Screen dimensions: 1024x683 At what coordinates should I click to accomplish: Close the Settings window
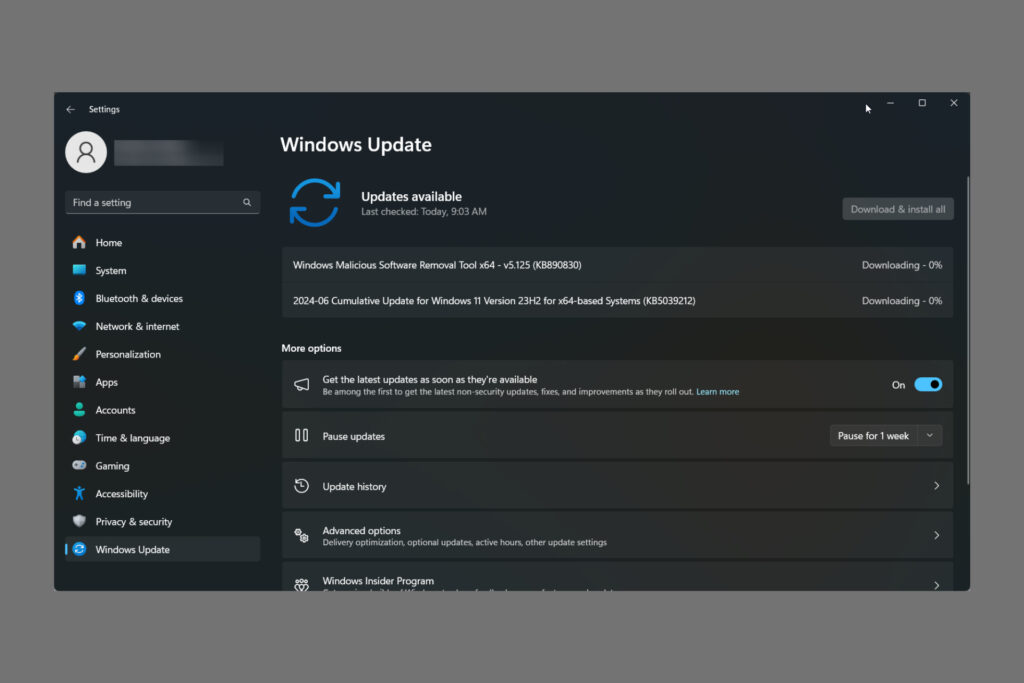coord(953,103)
